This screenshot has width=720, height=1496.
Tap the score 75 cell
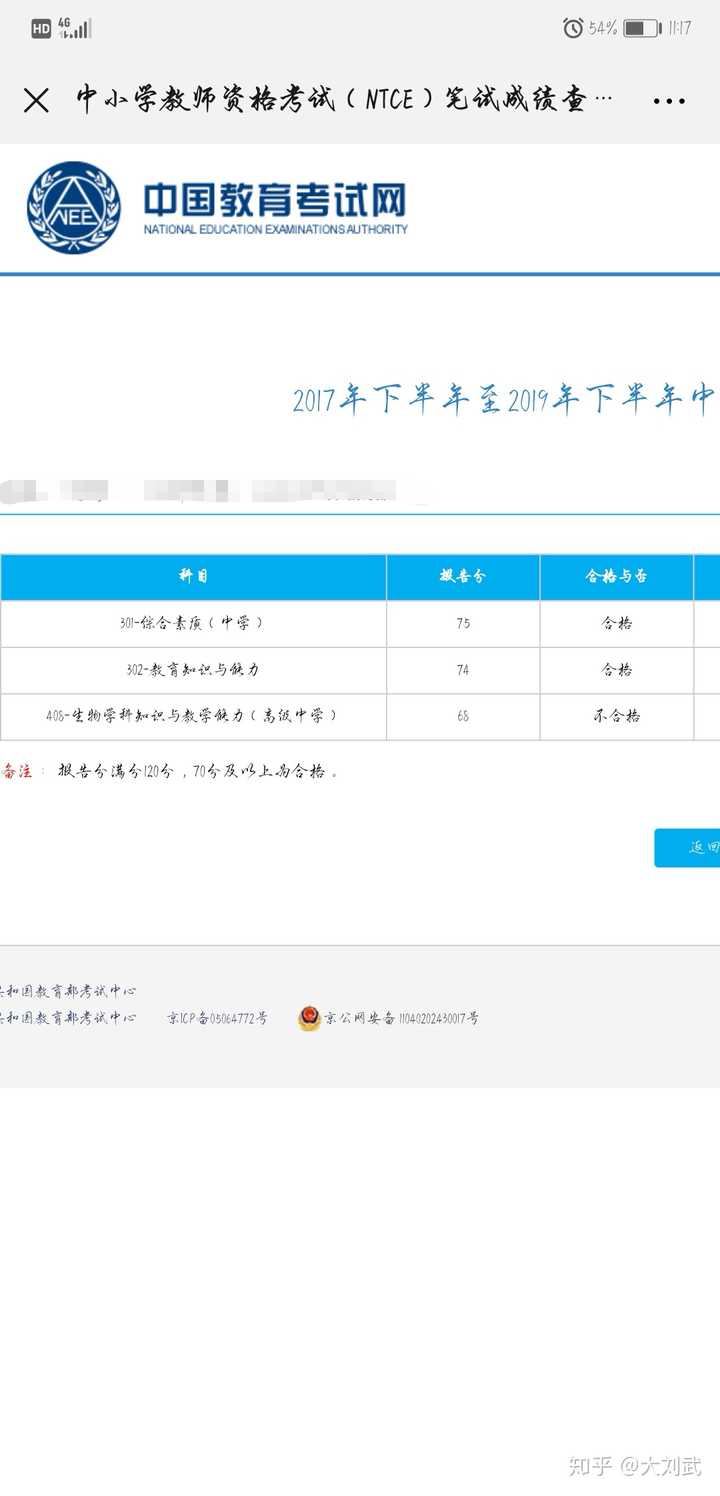(x=463, y=623)
